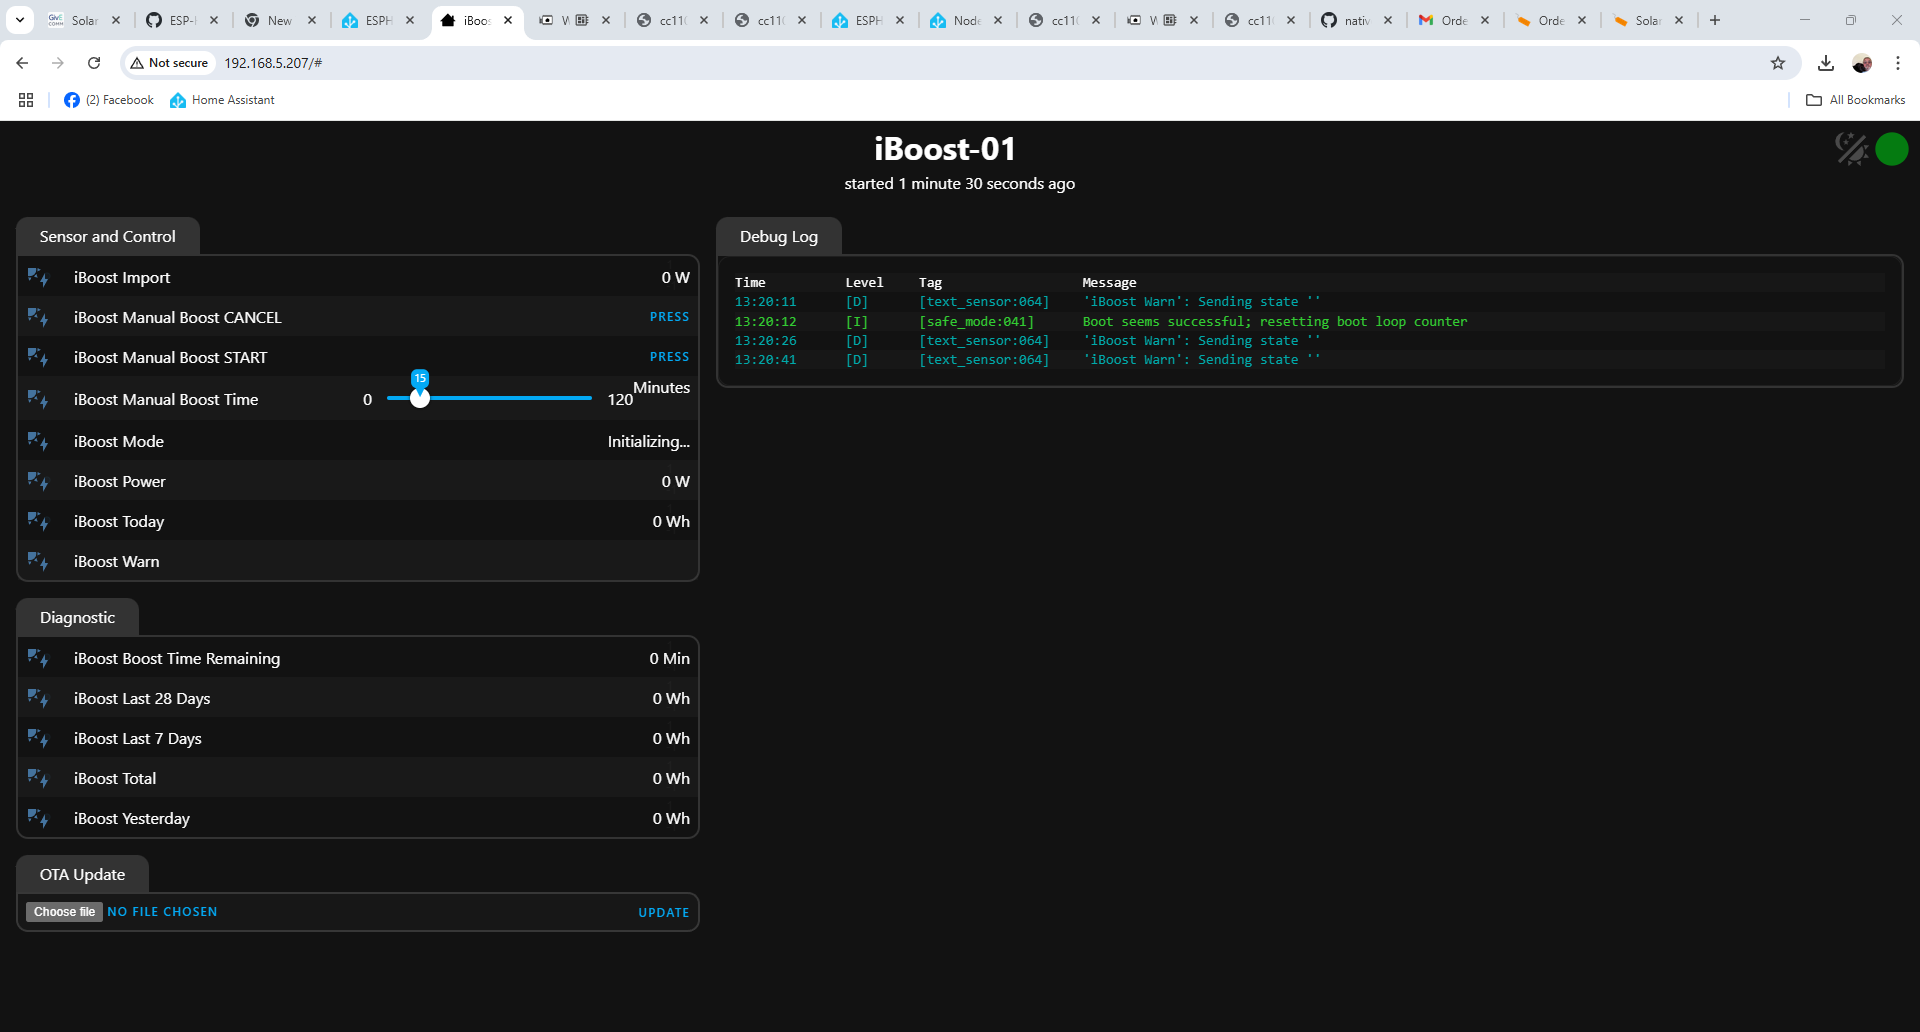Open the All Bookmarks folder
1920x1032 pixels.
1856,100
